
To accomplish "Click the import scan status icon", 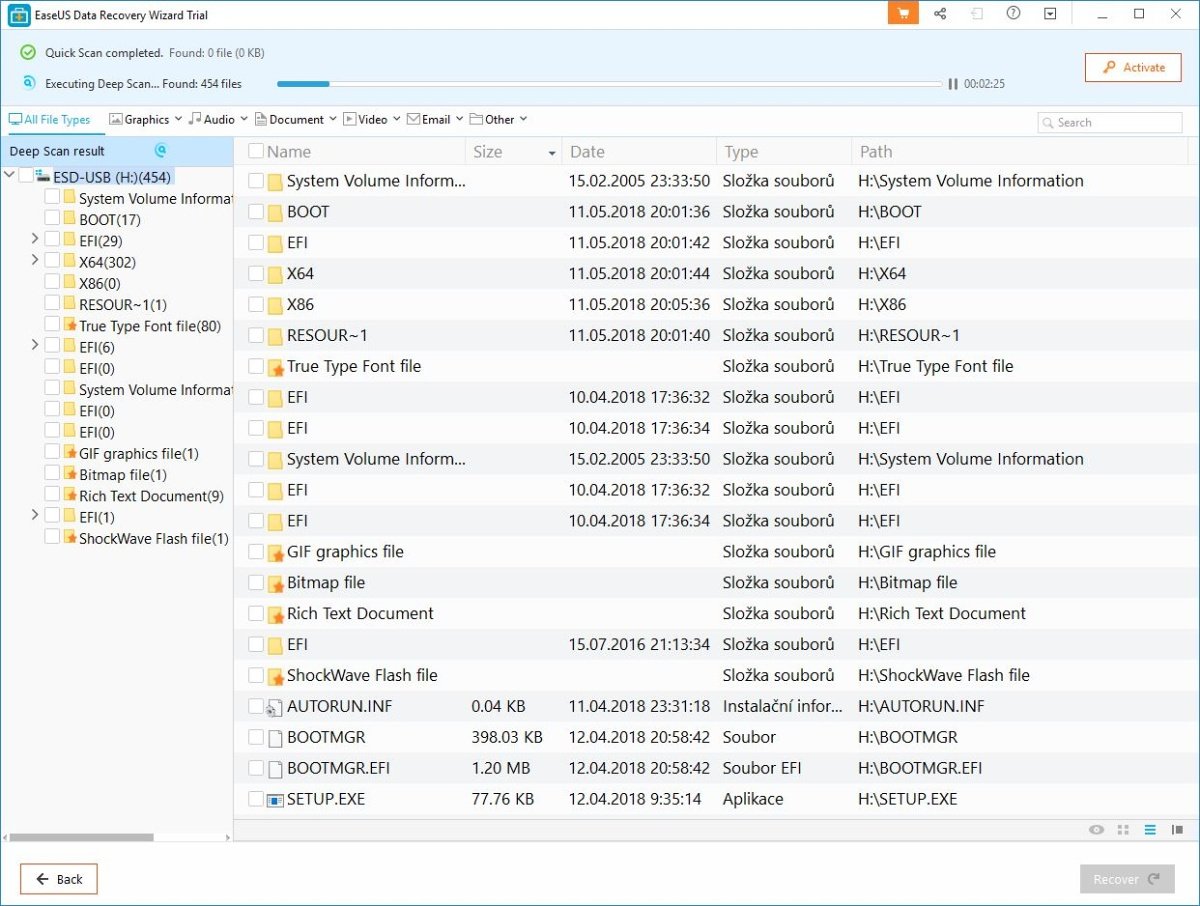I will point(977,13).
